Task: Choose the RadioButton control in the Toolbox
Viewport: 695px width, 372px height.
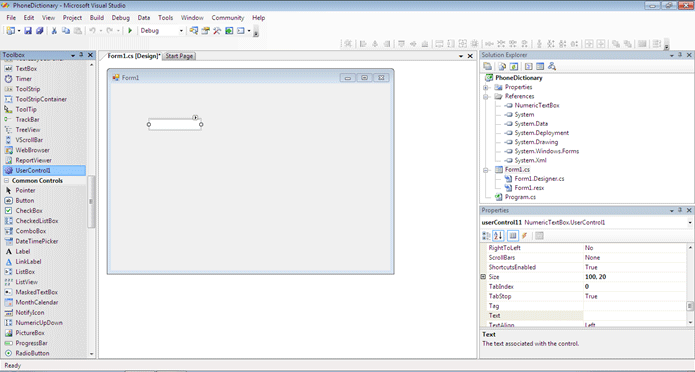Action: pos(32,353)
